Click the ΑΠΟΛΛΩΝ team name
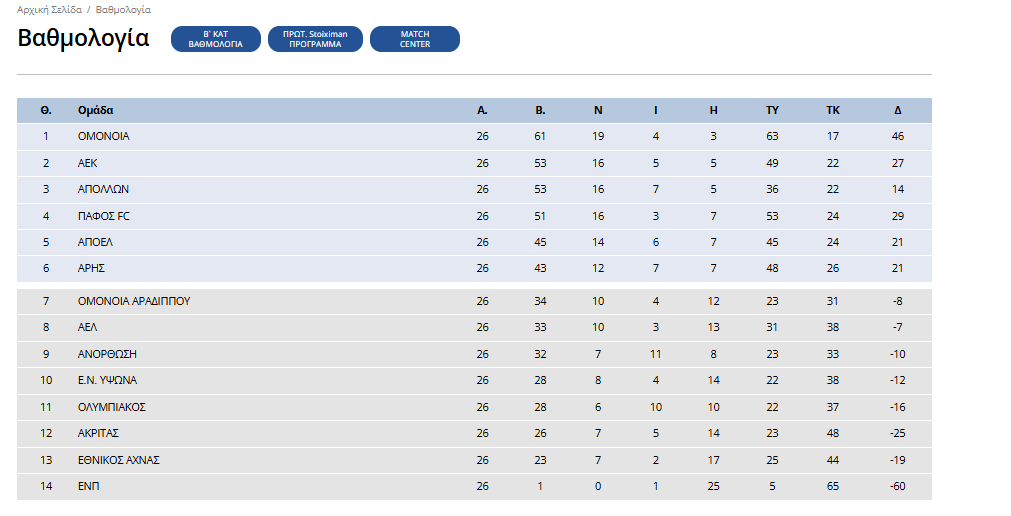The image size is (1011, 516). (103, 189)
